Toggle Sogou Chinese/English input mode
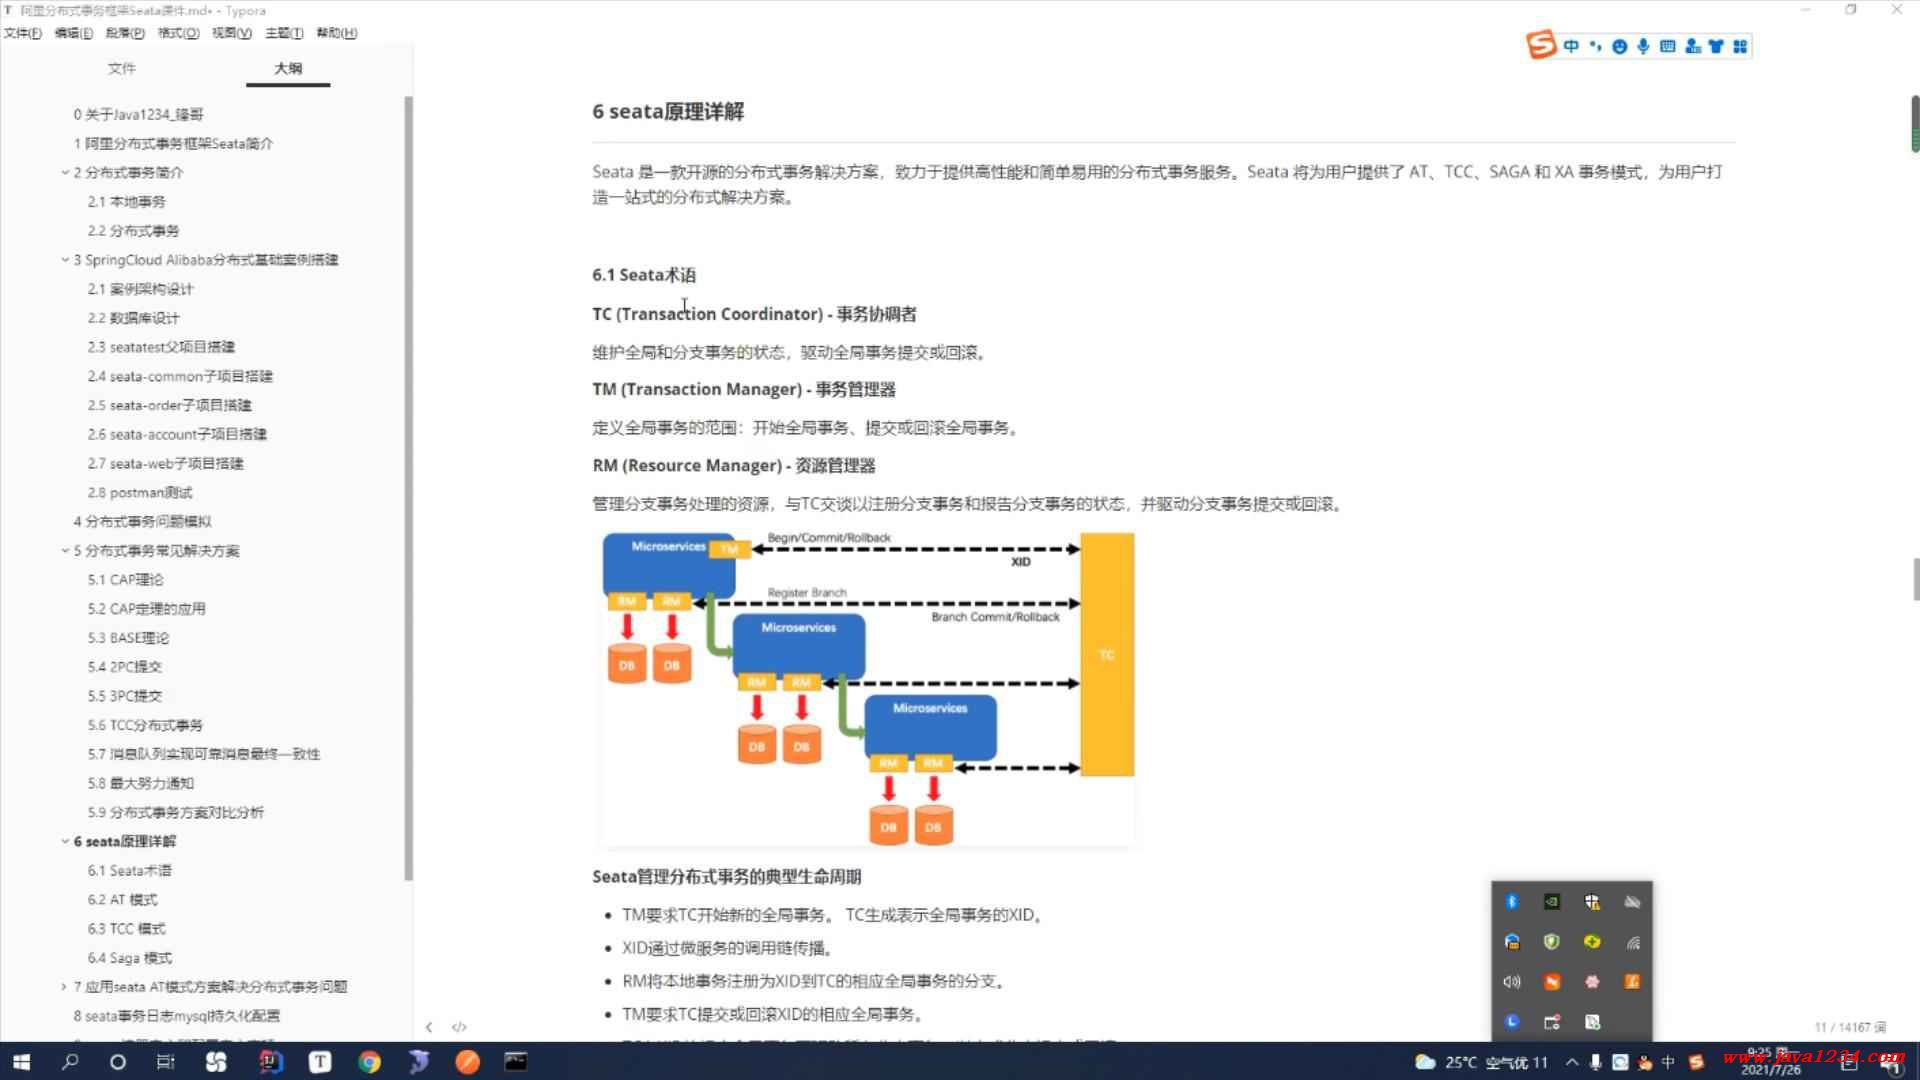The image size is (1920, 1080). coord(1571,46)
